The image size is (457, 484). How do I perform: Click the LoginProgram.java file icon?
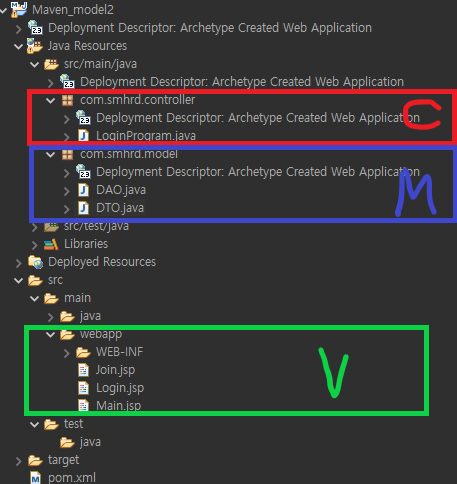point(83,136)
